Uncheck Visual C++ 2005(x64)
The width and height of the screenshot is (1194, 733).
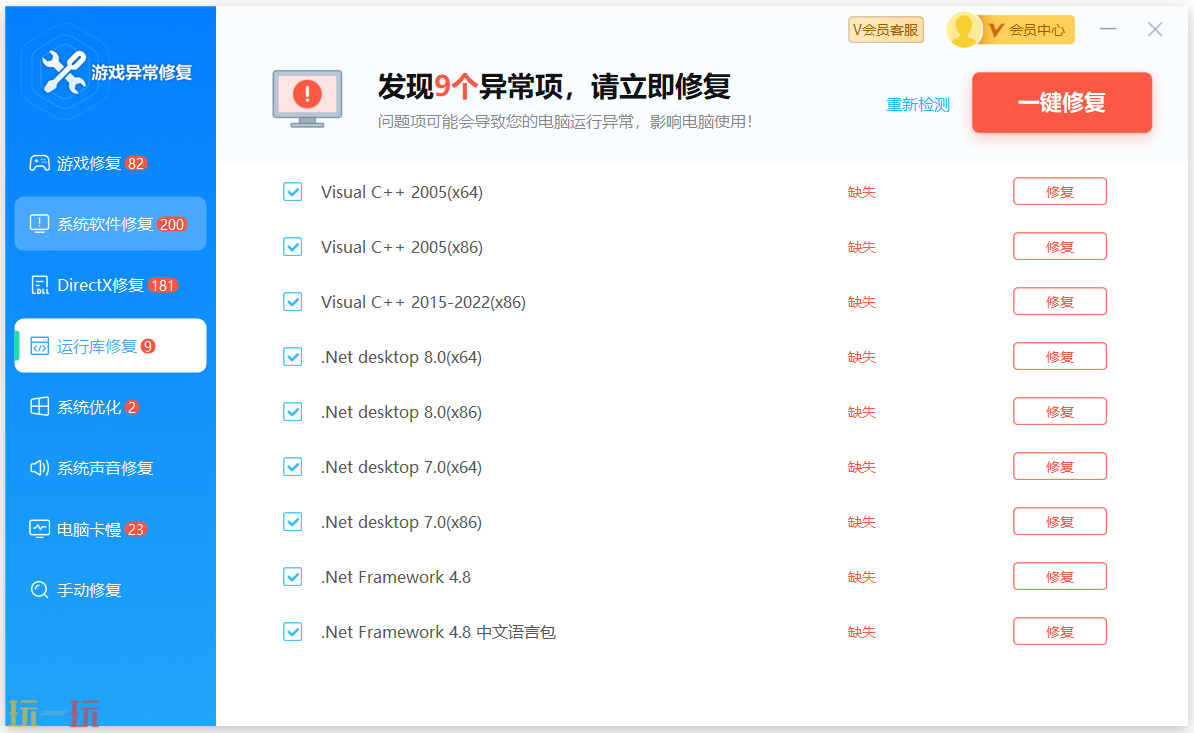(x=292, y=191)
